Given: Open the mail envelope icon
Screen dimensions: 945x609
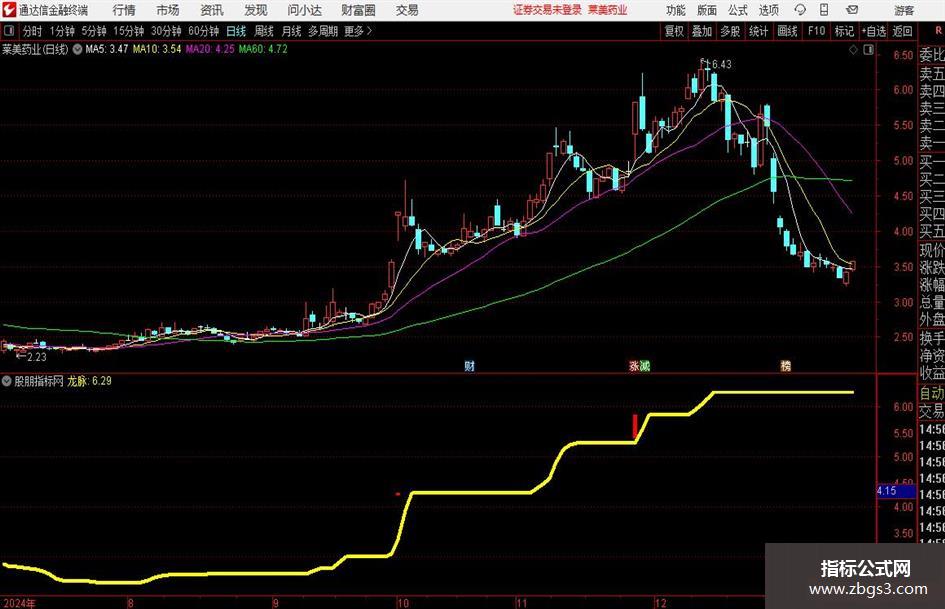Looking at the screenshot, I should 852,10.
